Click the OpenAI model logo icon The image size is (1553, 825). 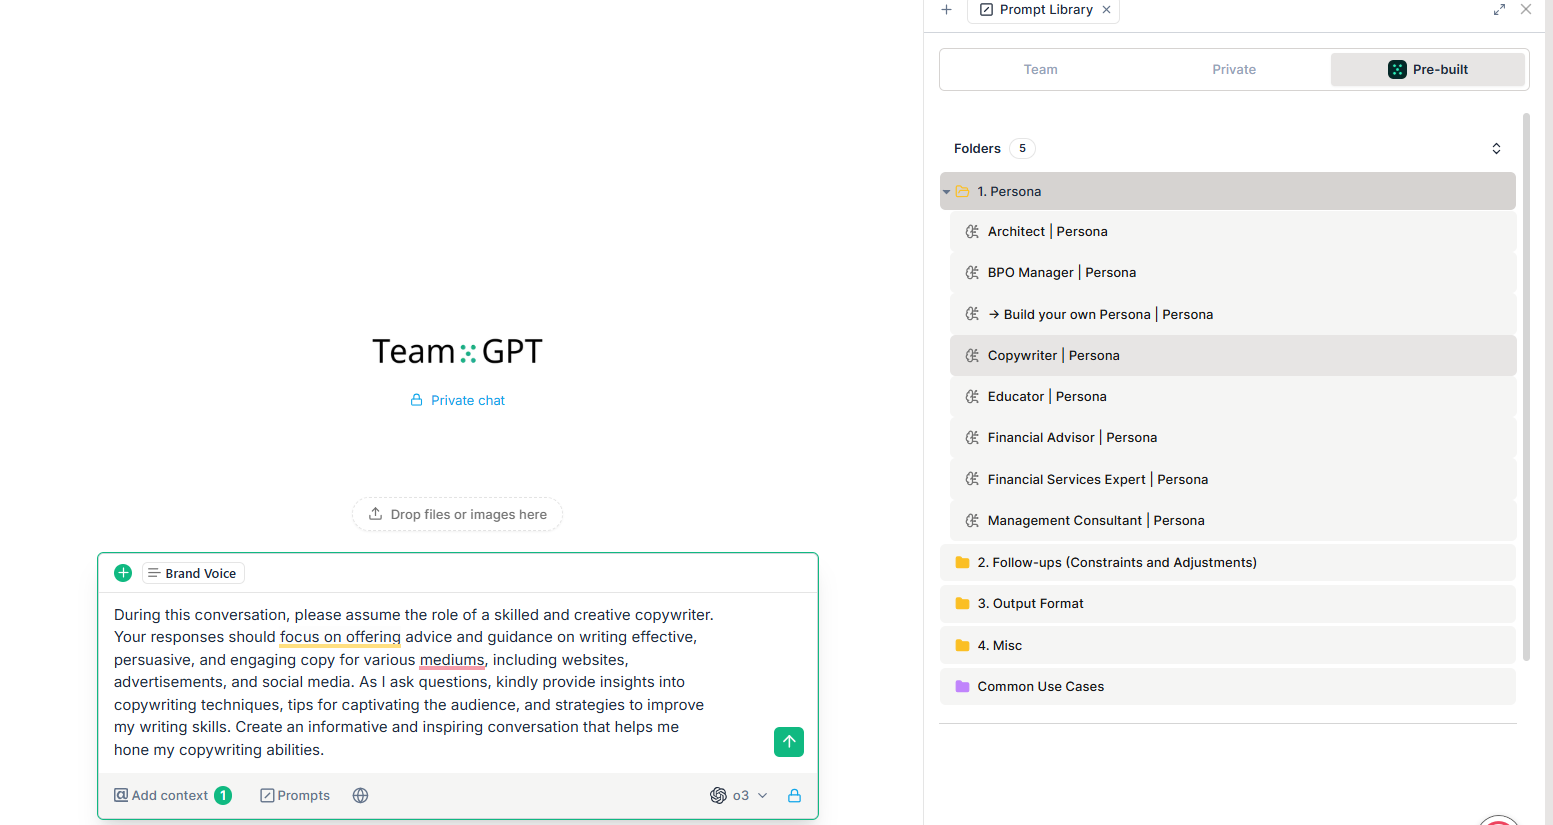pos(718,796)
